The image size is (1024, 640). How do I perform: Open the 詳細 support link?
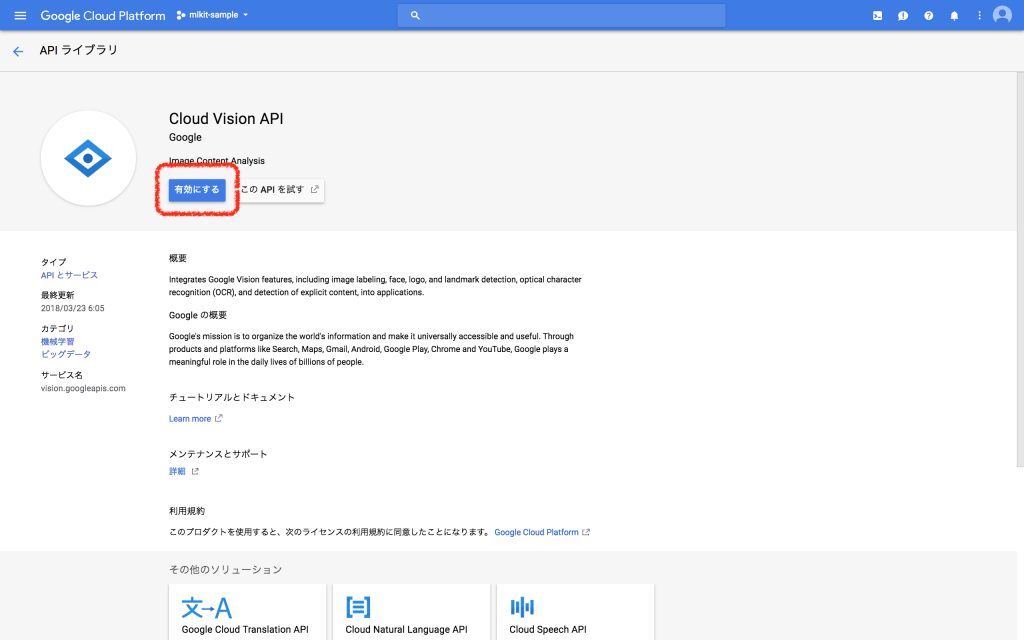(177, 471)
